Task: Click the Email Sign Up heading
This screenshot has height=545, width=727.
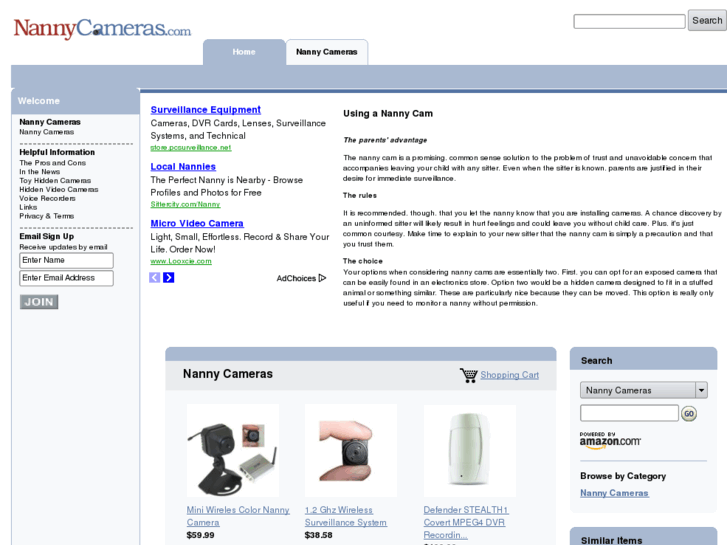Action: (x=46, y=236)
